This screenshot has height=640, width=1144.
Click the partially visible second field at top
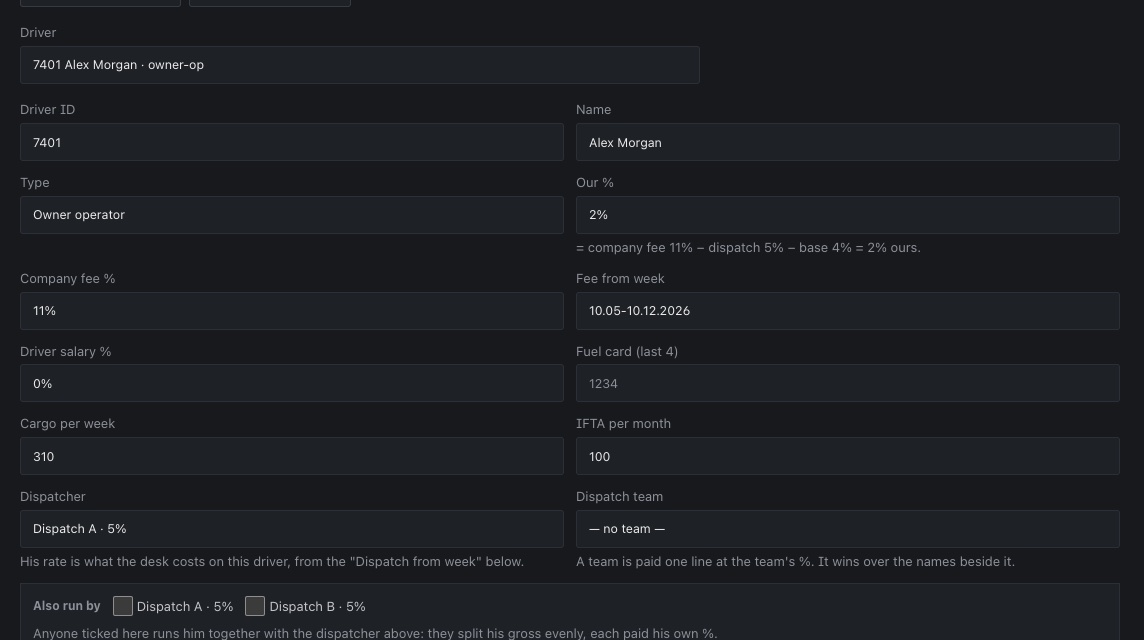point(270,3)
